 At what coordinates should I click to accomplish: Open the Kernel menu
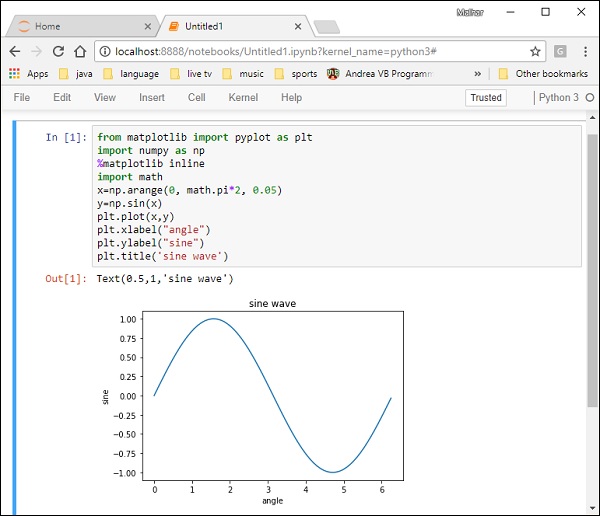(x=243, y=97)
